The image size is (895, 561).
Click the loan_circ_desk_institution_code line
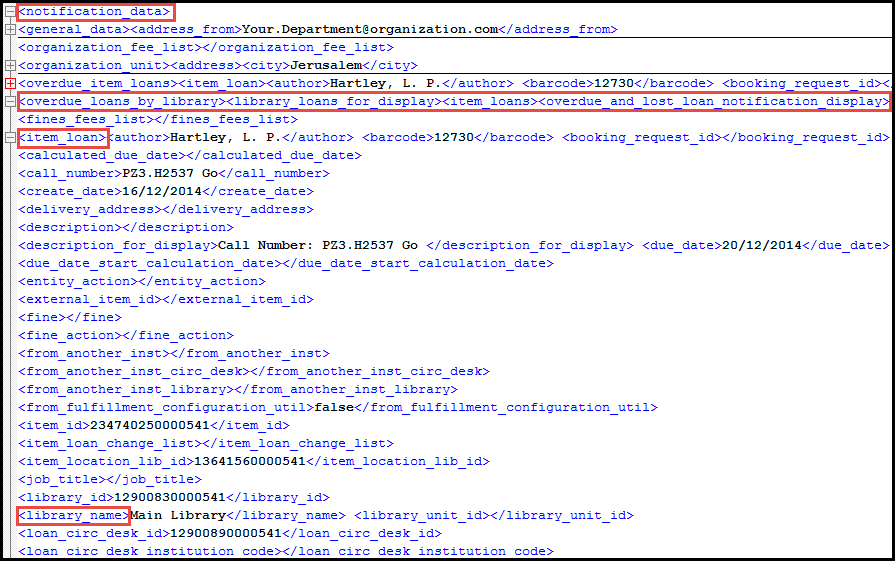point(286,551)
